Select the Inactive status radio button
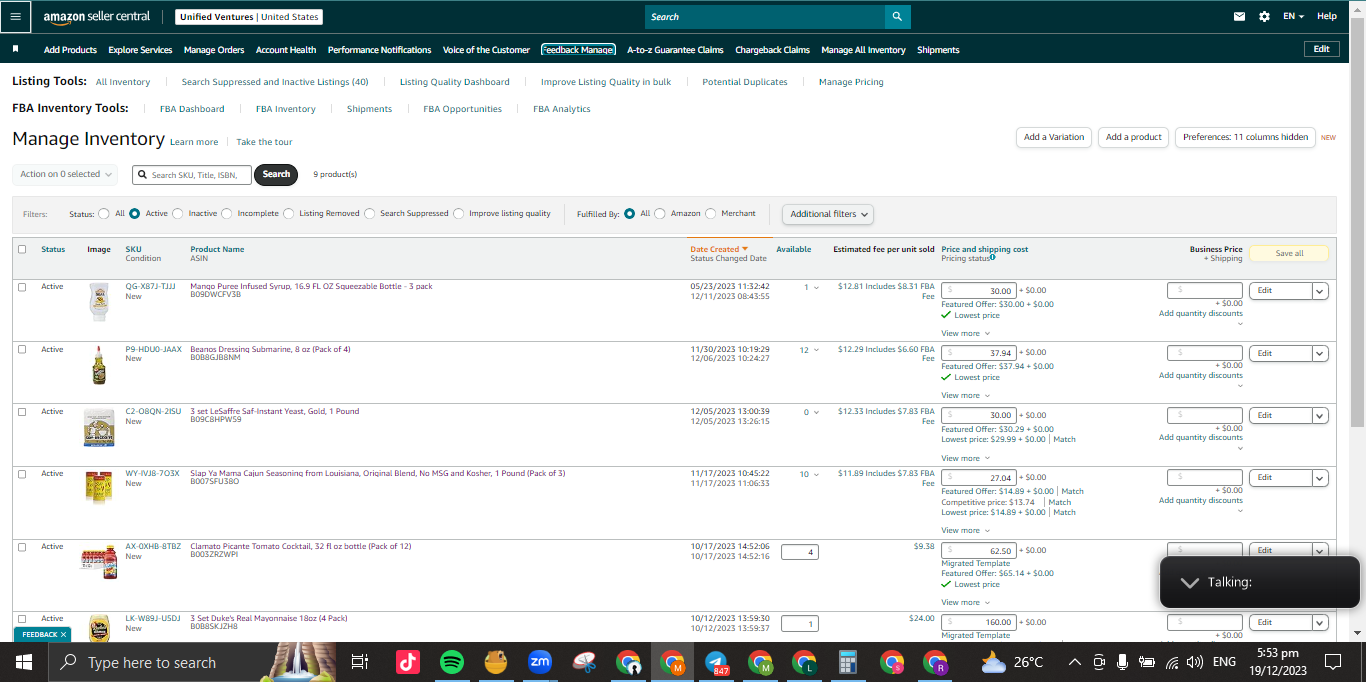 pos(178,213)
